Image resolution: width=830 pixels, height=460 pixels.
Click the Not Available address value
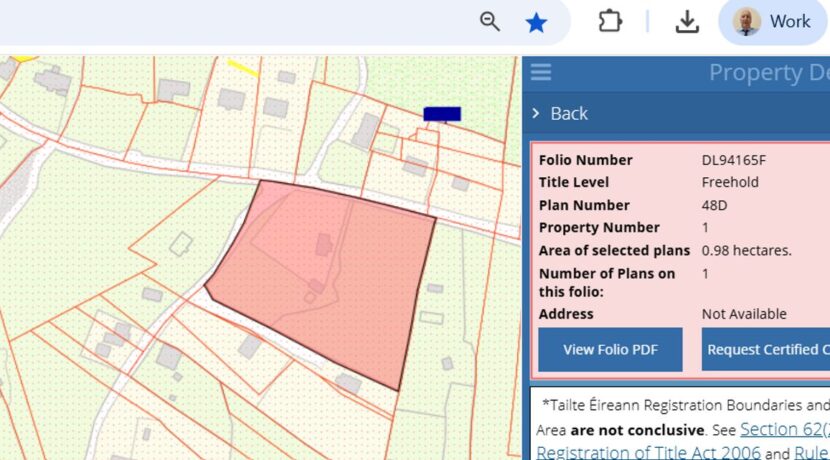(x=744, y=314)
